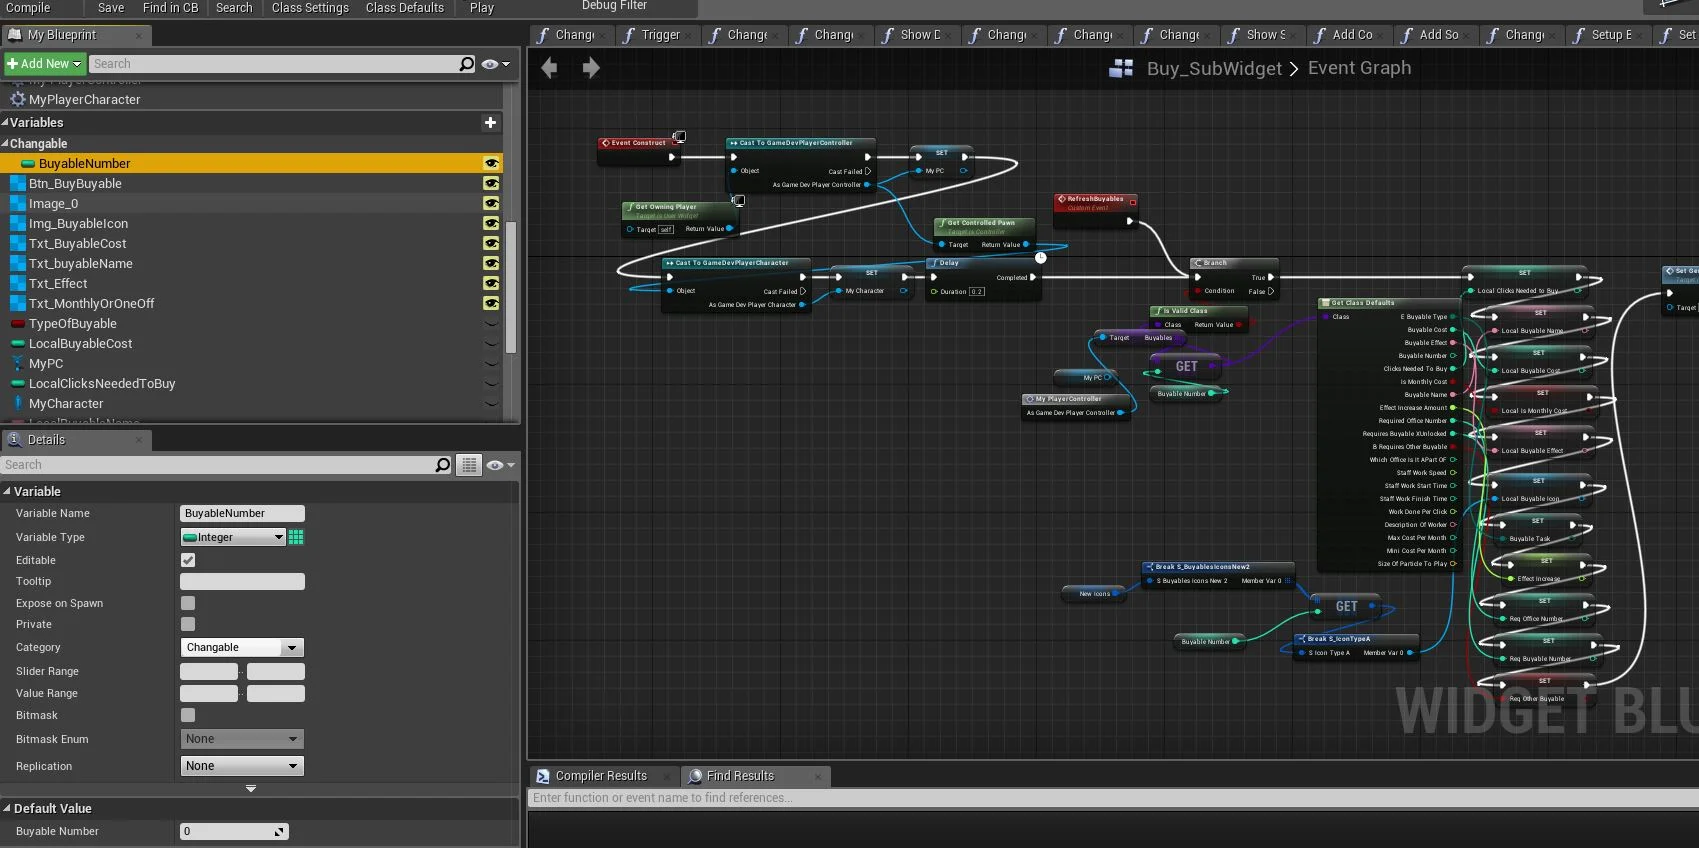Go forward with the graph forward arrow

[x=591, y=68]
